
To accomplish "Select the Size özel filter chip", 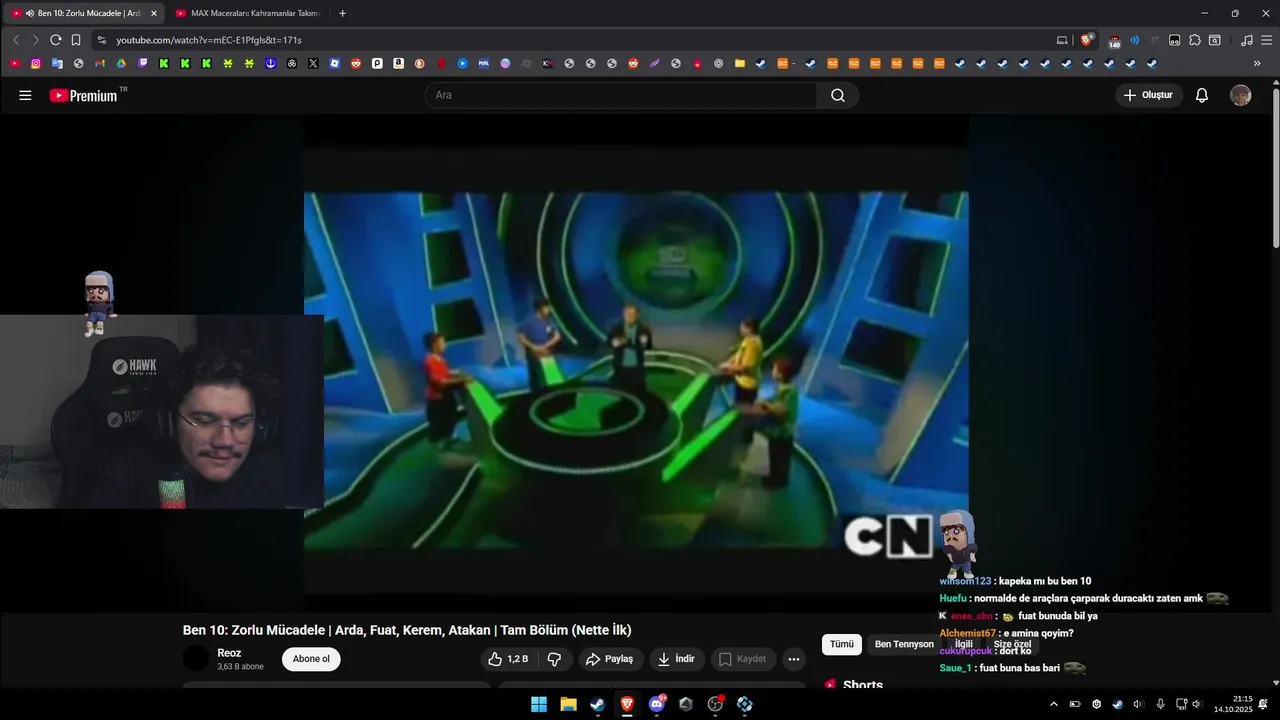I will pyautogui.click(x=1012, y=644).
